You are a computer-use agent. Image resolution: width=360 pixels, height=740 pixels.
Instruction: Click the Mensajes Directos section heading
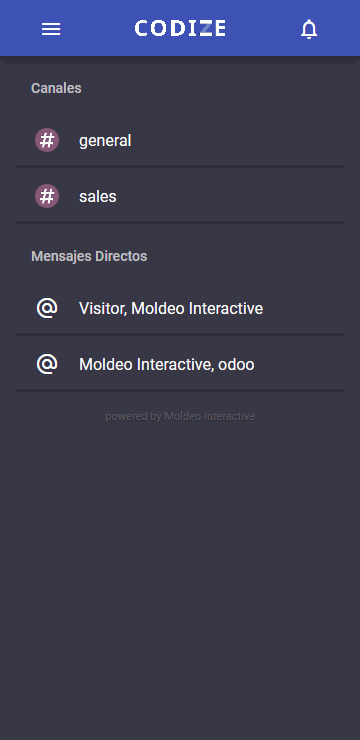tap(89, 256)
